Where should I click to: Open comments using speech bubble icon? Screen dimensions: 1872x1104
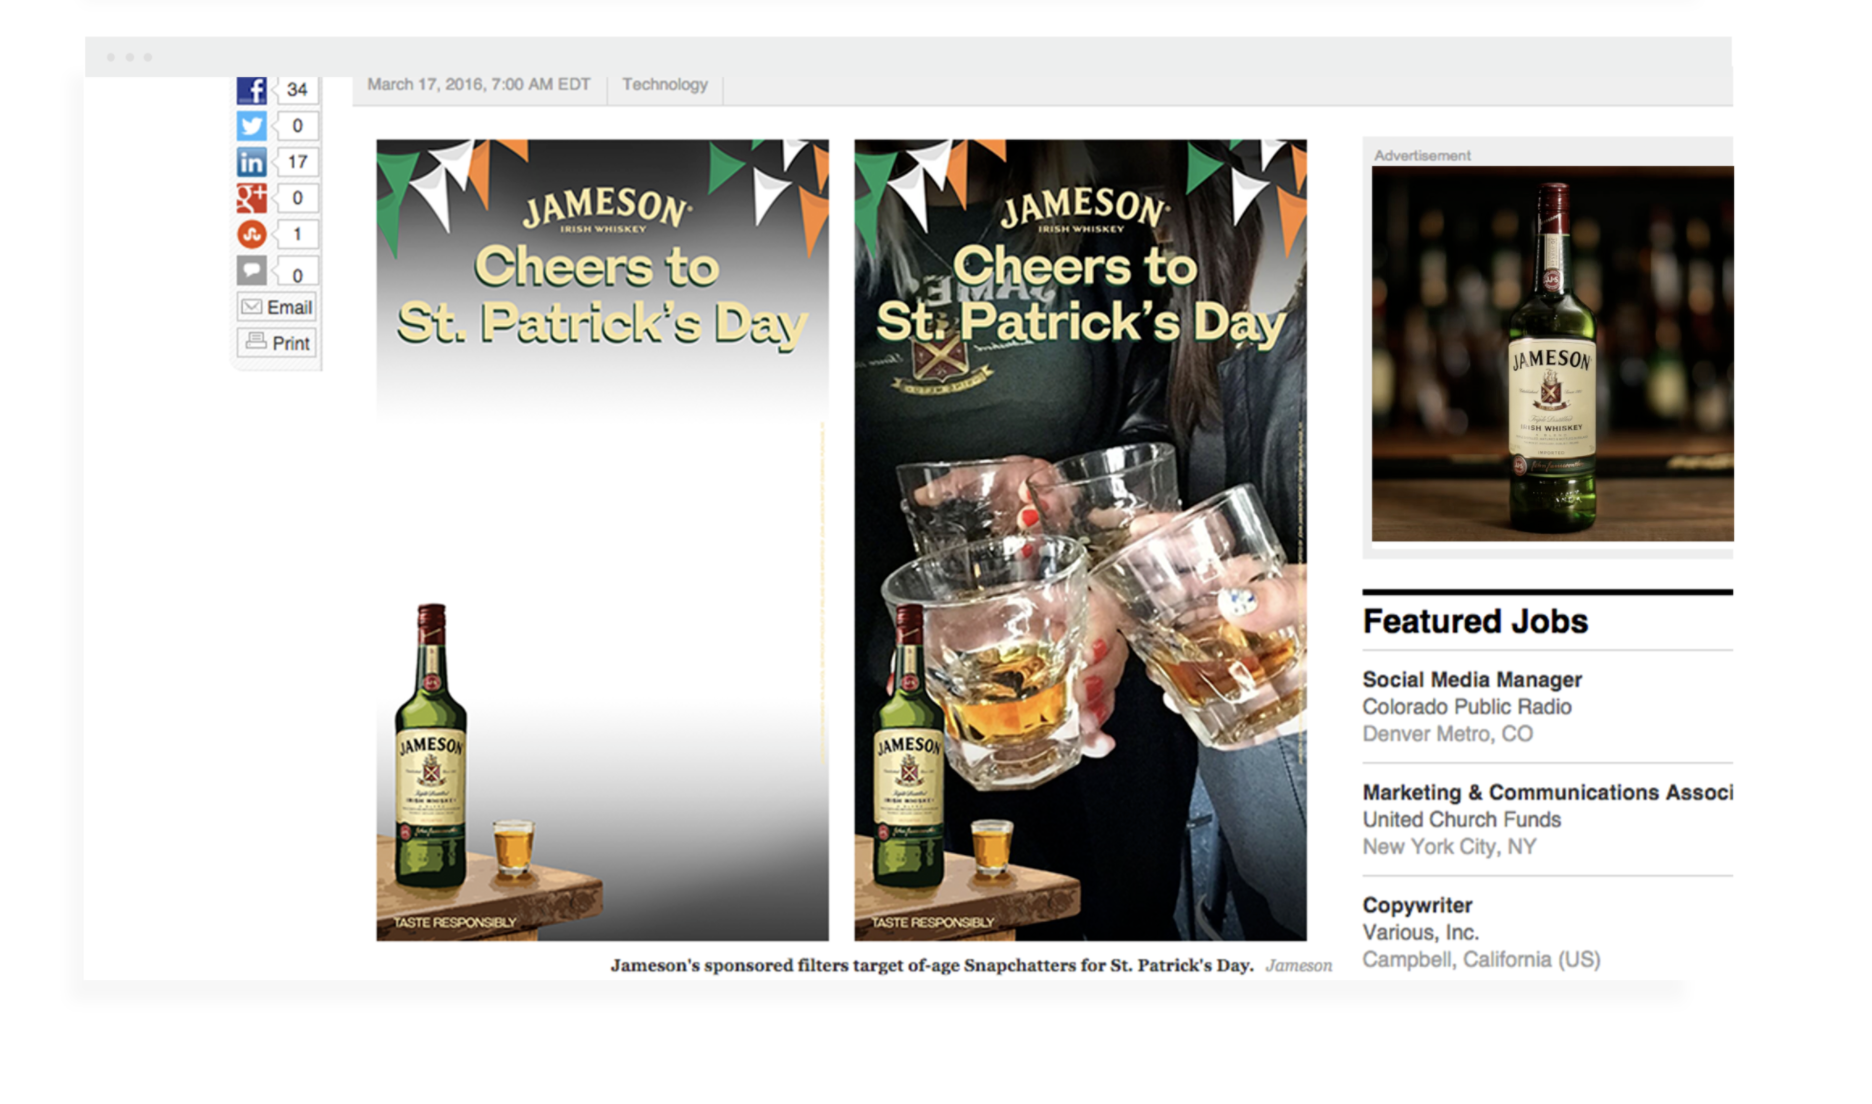251,270
